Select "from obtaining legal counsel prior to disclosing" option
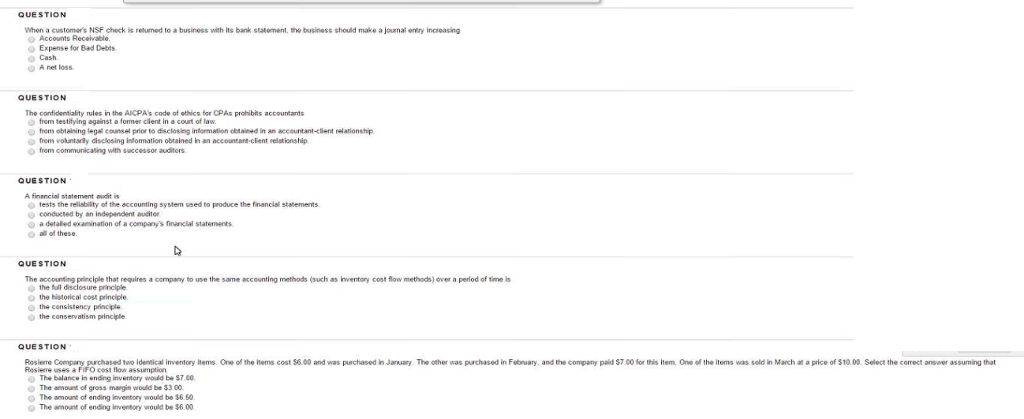 pos(32,131)
